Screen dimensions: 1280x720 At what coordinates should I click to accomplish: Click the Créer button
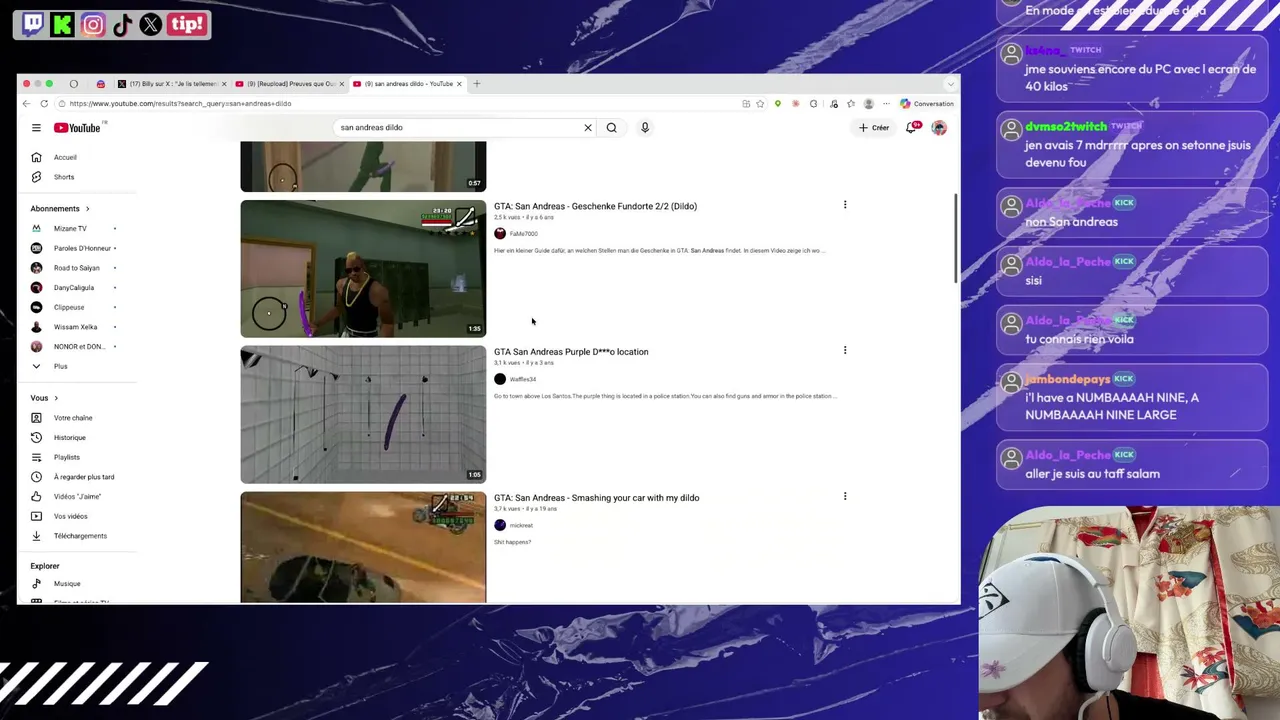[874, 128]
